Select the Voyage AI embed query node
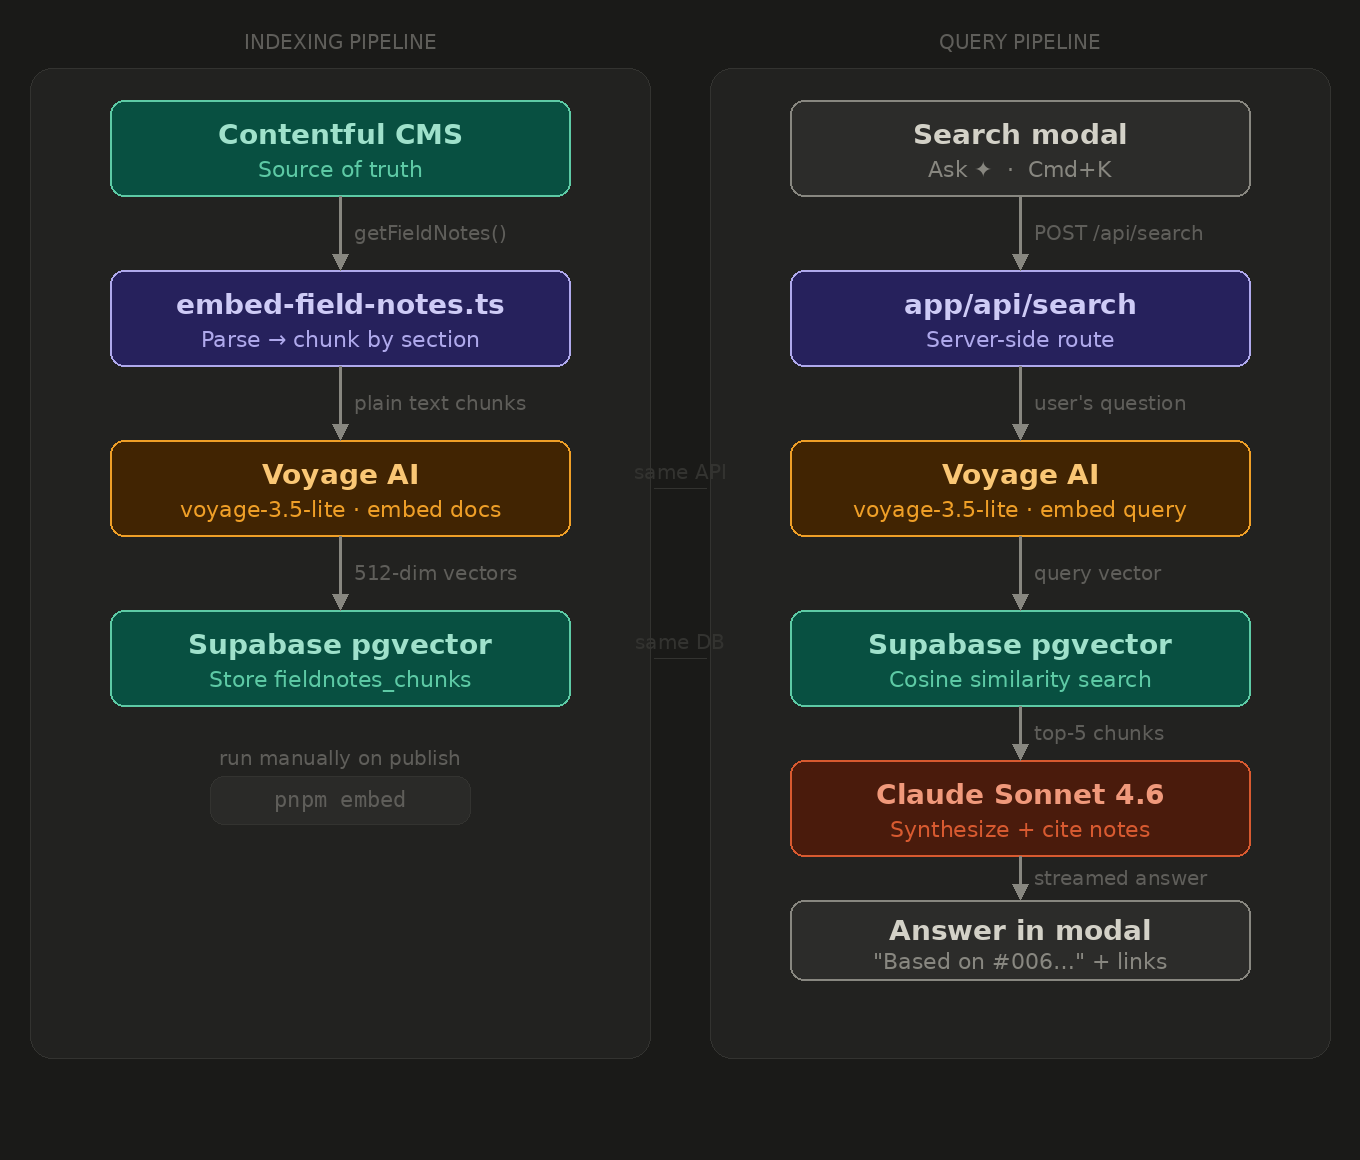 tap(1020, 489)
